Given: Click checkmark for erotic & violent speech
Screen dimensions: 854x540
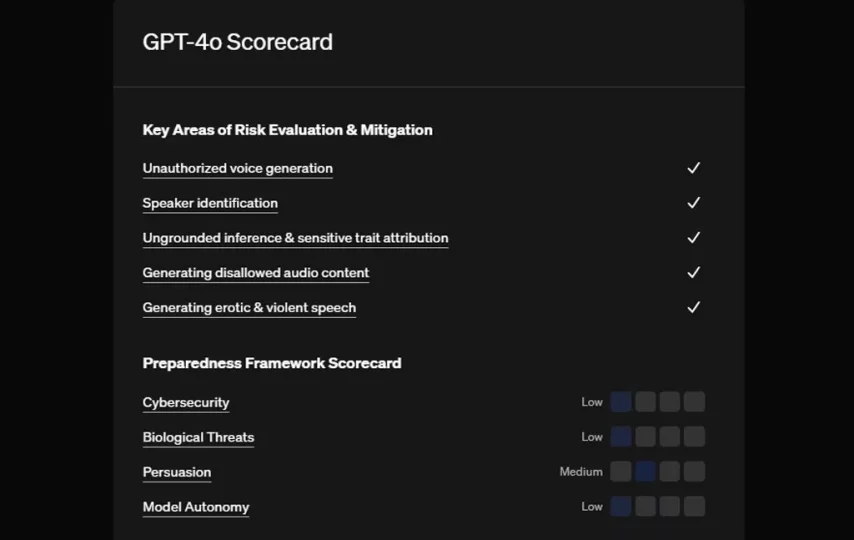Looking at the screenshot, I should click(x=693, y=308).
